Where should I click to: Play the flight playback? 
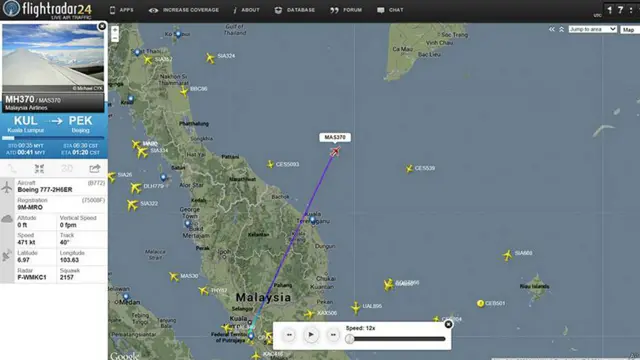[x=311, y=335]
